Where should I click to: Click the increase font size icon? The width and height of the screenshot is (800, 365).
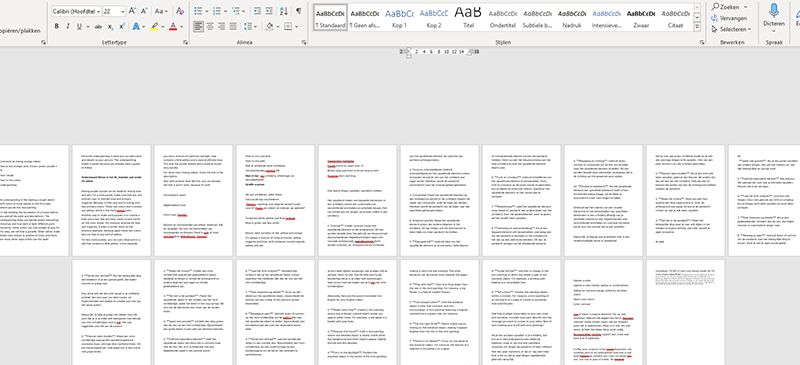click(x=132, y=11)
